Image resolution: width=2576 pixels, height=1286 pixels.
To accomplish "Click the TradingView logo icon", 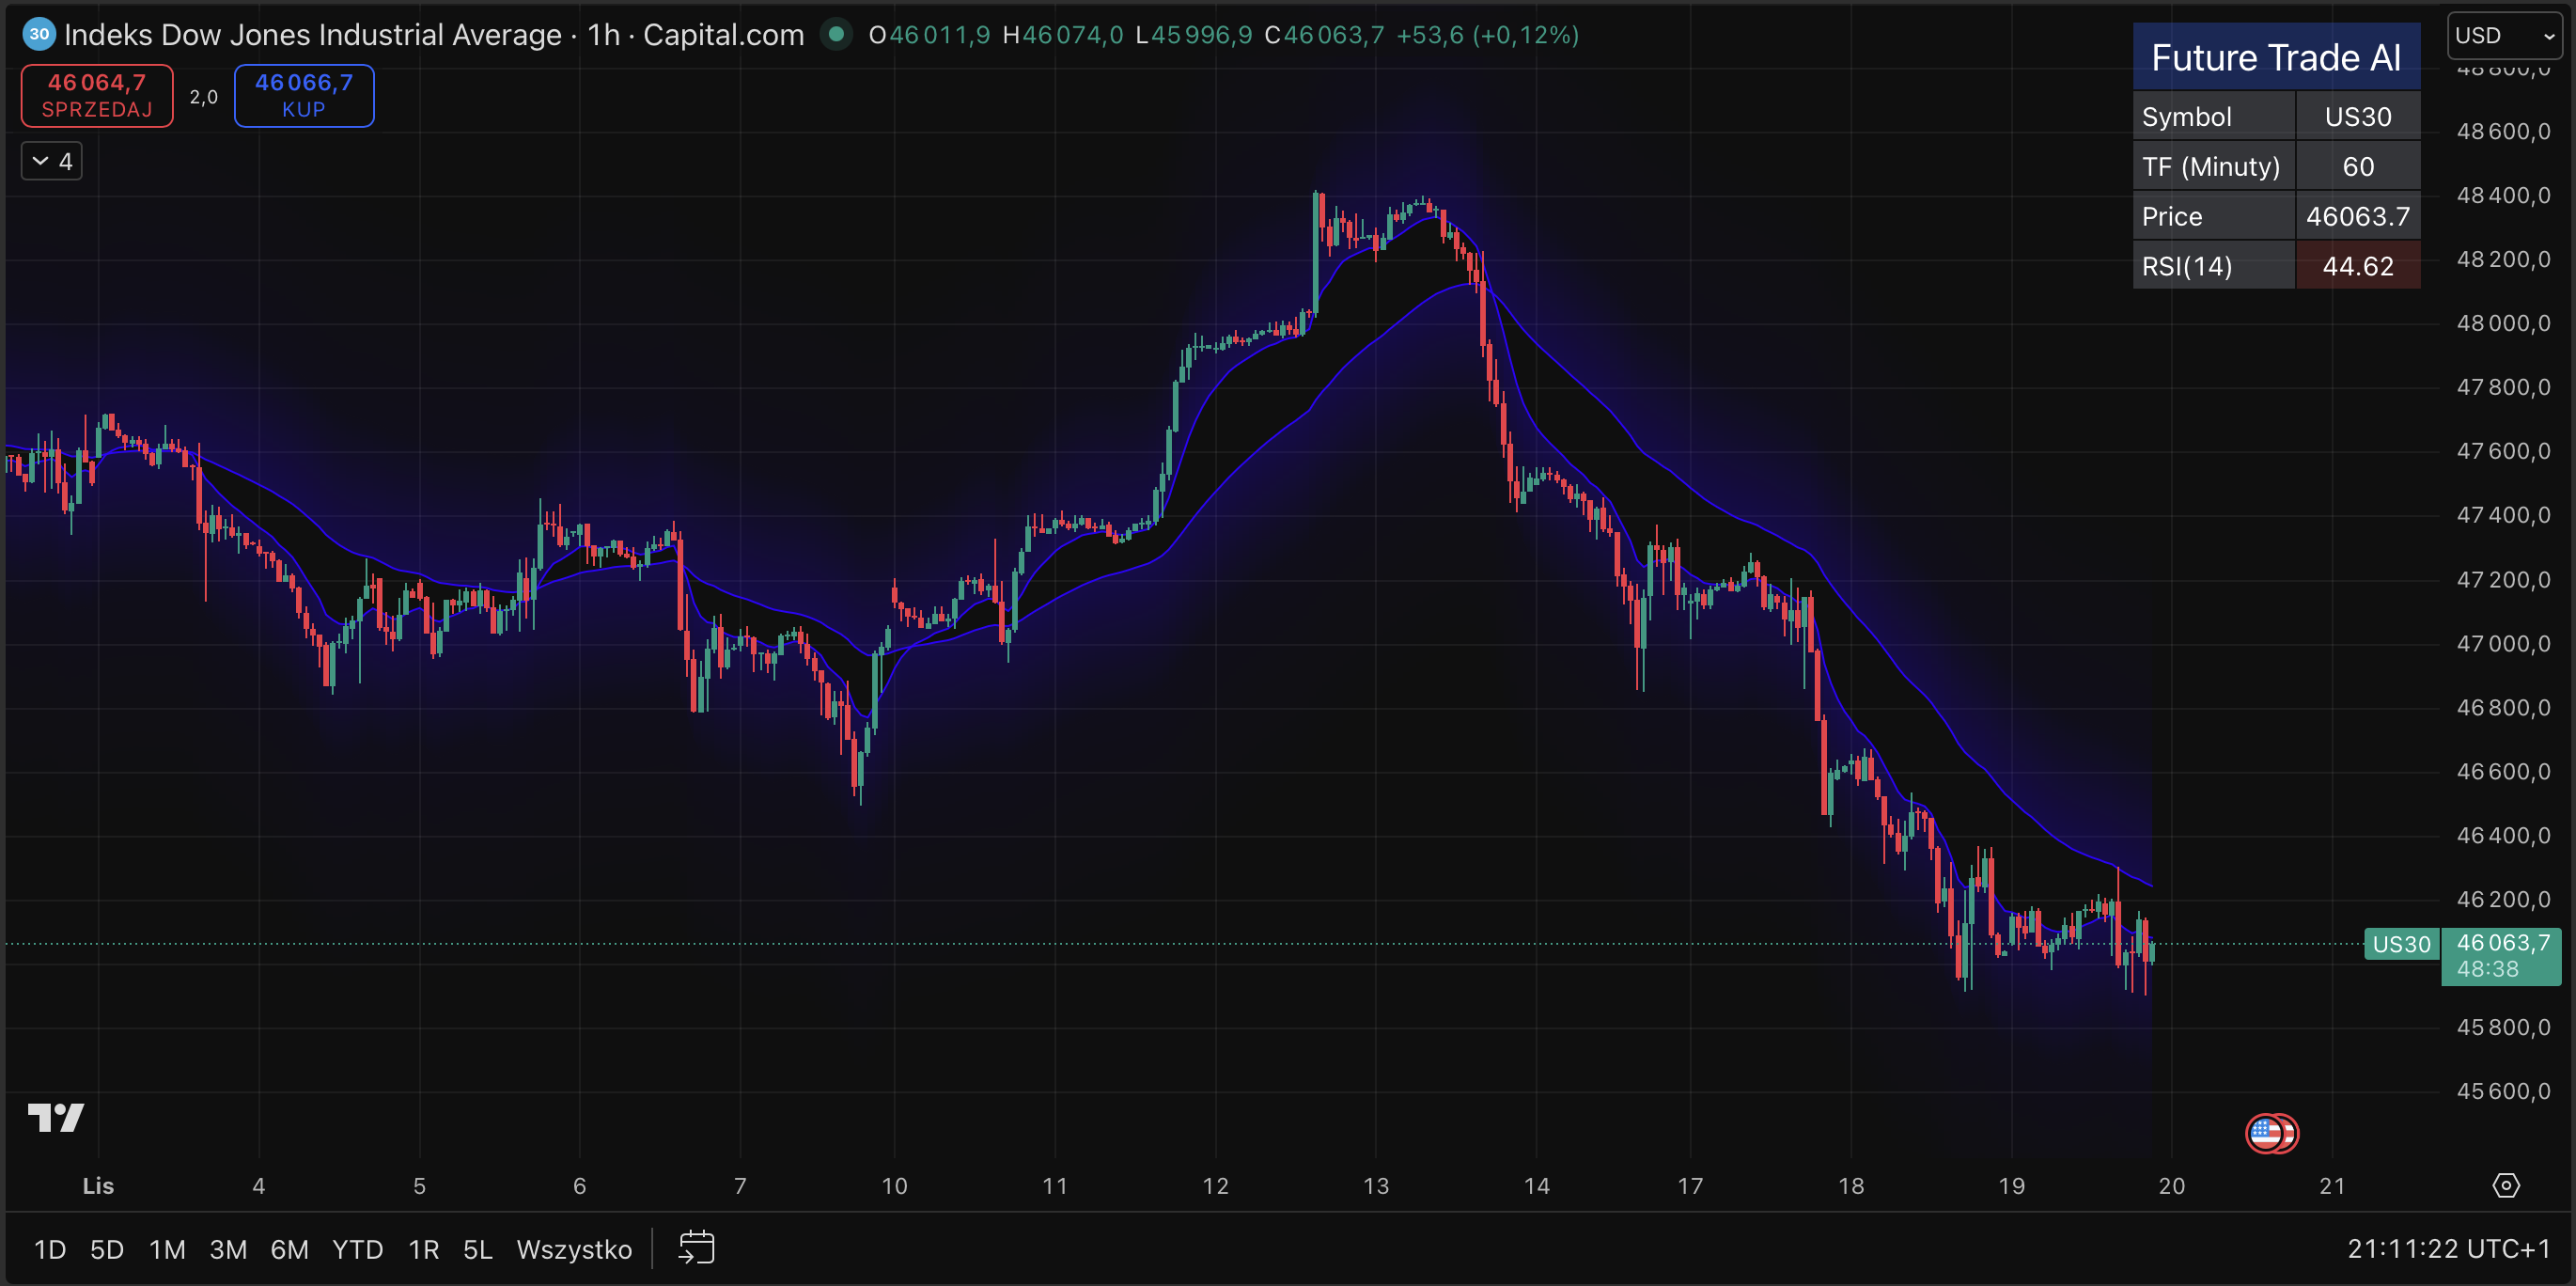I will 56,1117.
